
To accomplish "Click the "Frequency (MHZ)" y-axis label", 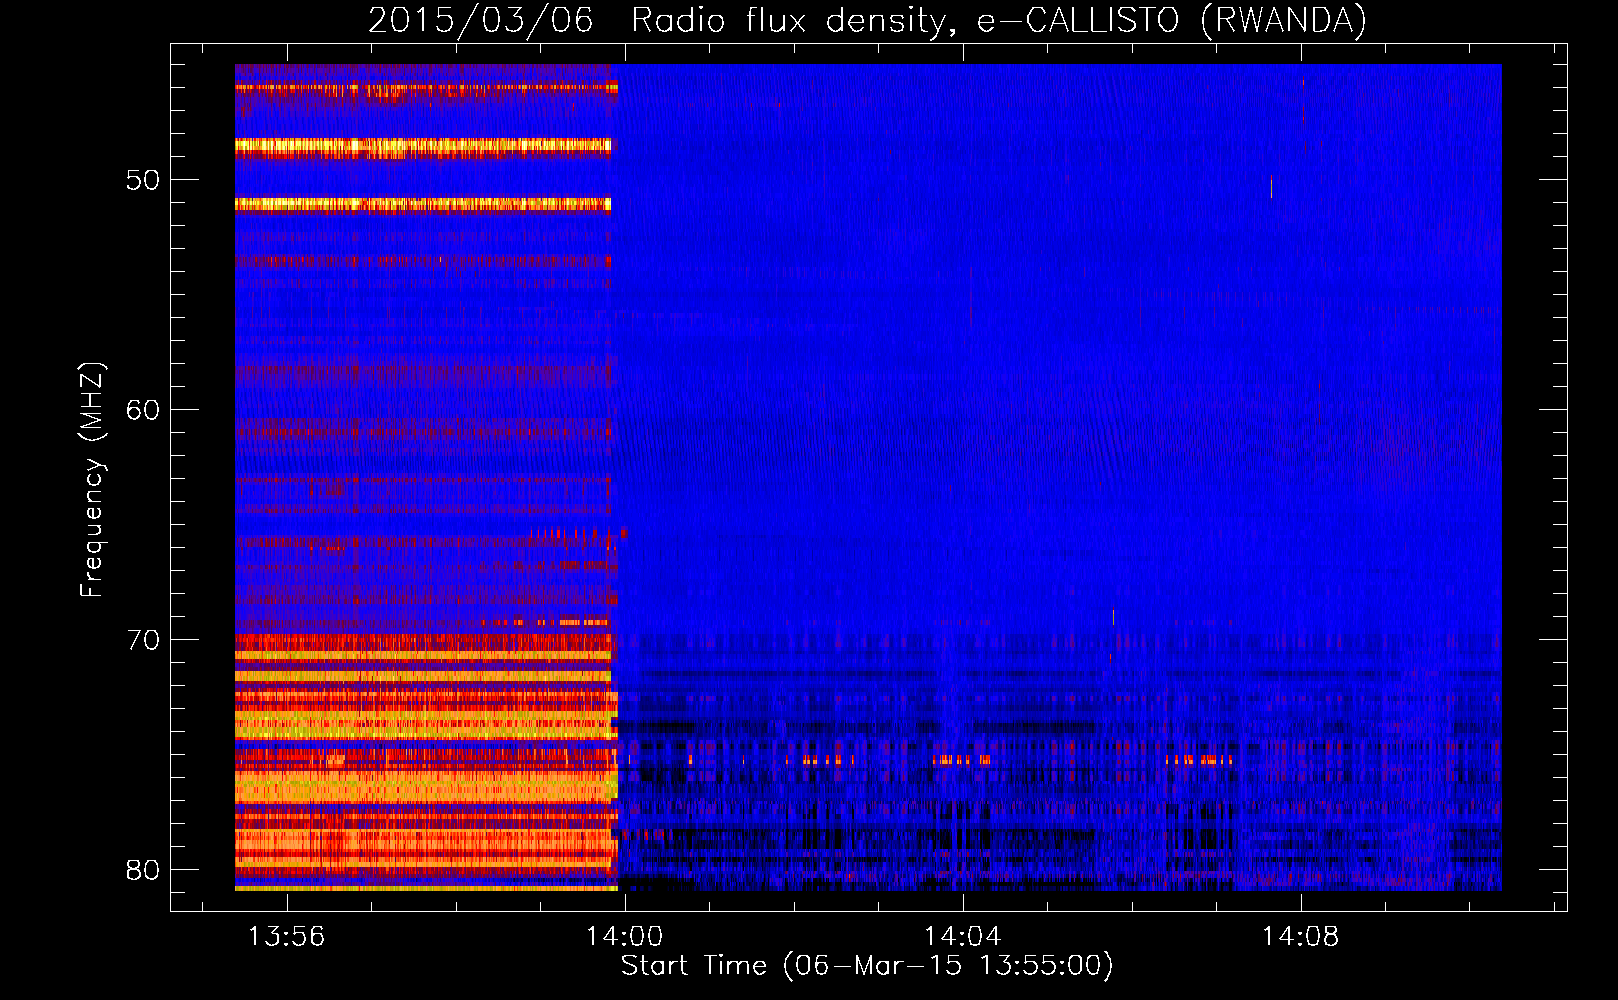I will 92,480.
